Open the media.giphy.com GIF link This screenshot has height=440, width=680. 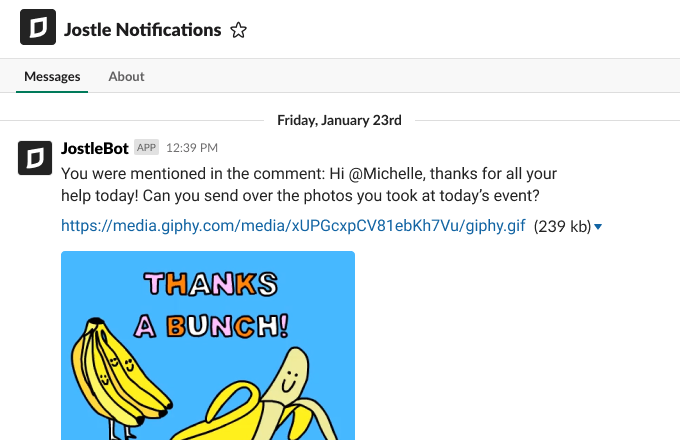coord(293,226)
